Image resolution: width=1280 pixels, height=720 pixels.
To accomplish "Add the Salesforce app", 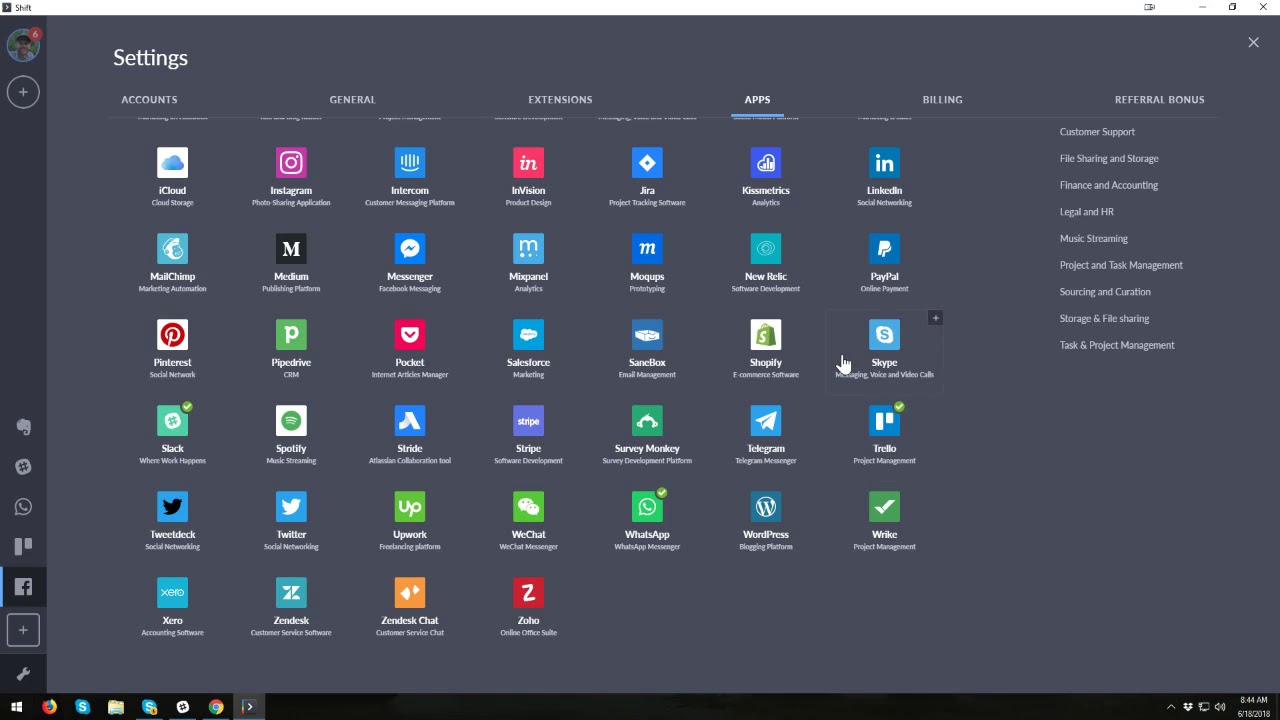I will click(x=528, y=335).
